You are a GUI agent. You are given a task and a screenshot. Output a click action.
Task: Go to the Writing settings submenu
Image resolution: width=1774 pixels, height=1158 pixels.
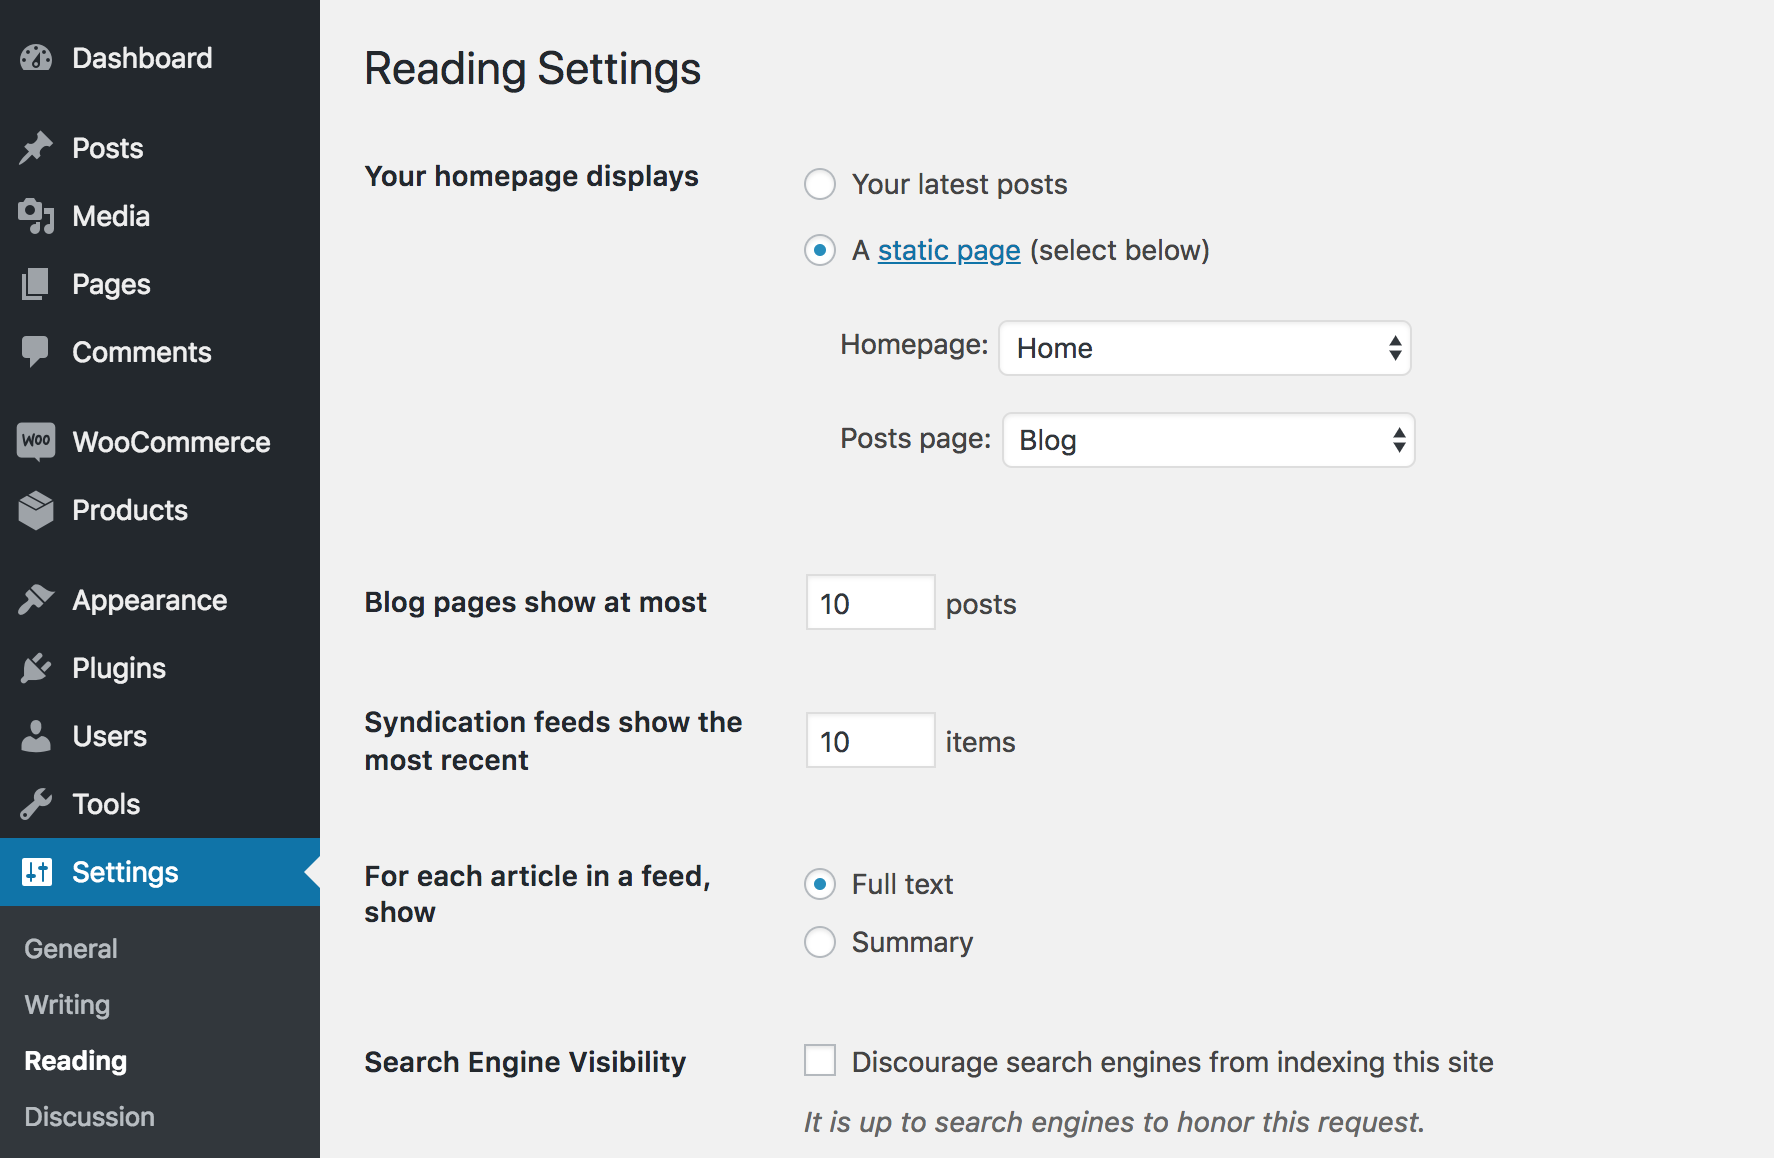[x=67, y=1004]
